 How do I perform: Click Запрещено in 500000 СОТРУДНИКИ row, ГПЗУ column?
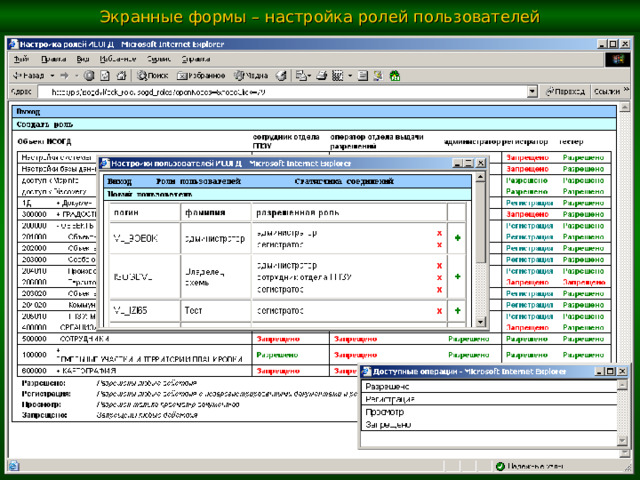278,339
